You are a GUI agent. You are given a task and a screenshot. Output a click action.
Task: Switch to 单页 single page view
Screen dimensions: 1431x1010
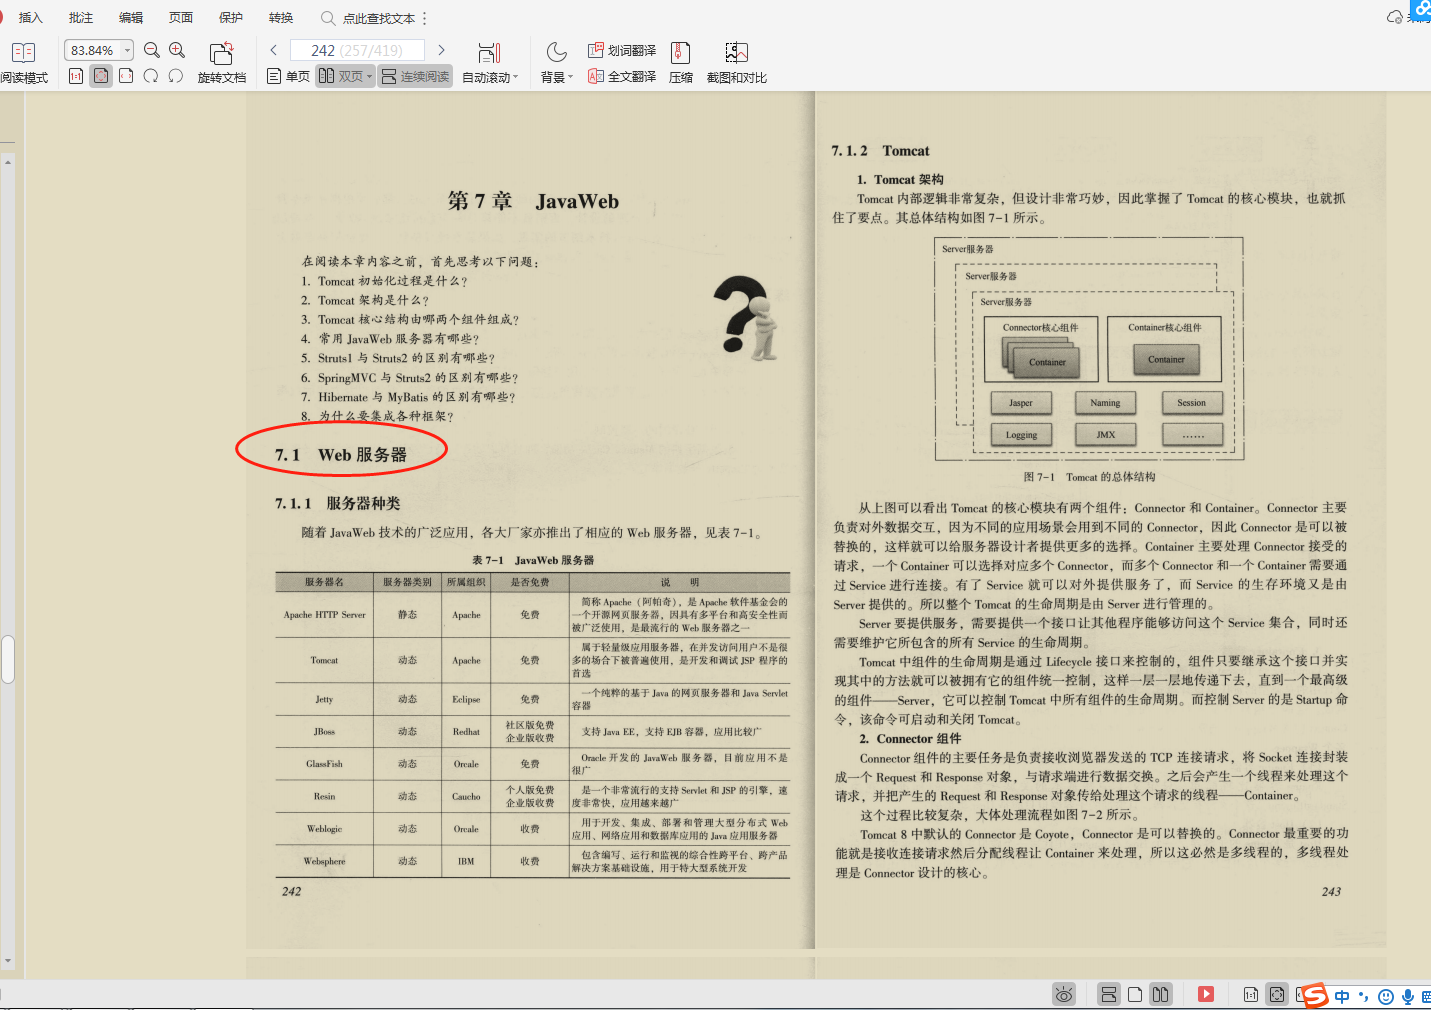[x=287, y=76]
